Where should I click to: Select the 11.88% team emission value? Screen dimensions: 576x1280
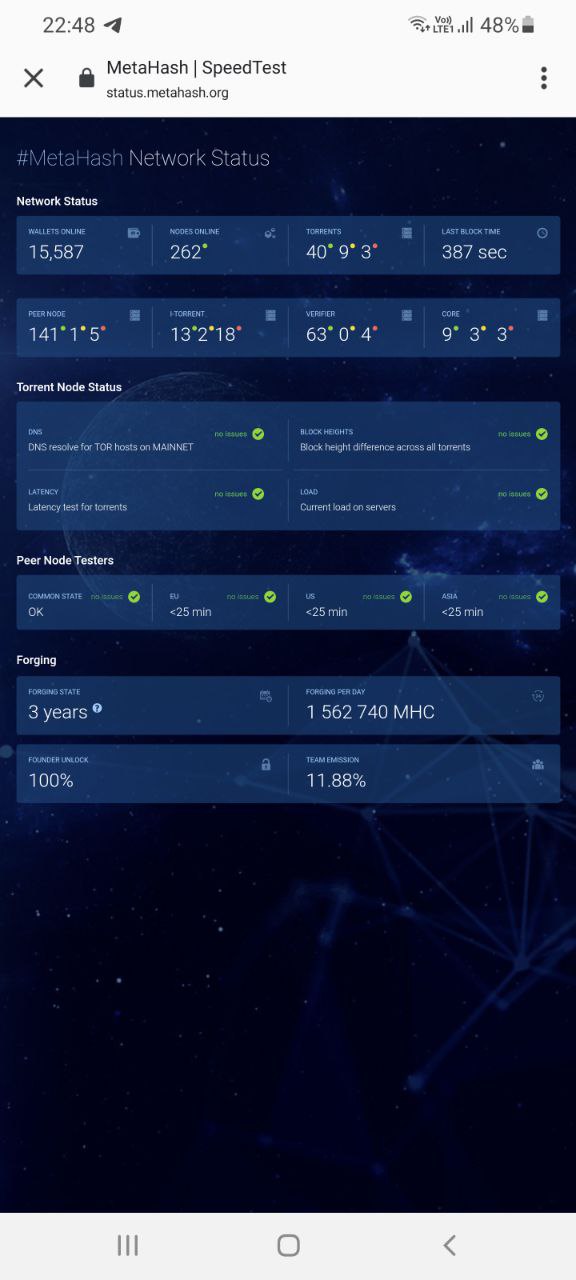[336, 780]
